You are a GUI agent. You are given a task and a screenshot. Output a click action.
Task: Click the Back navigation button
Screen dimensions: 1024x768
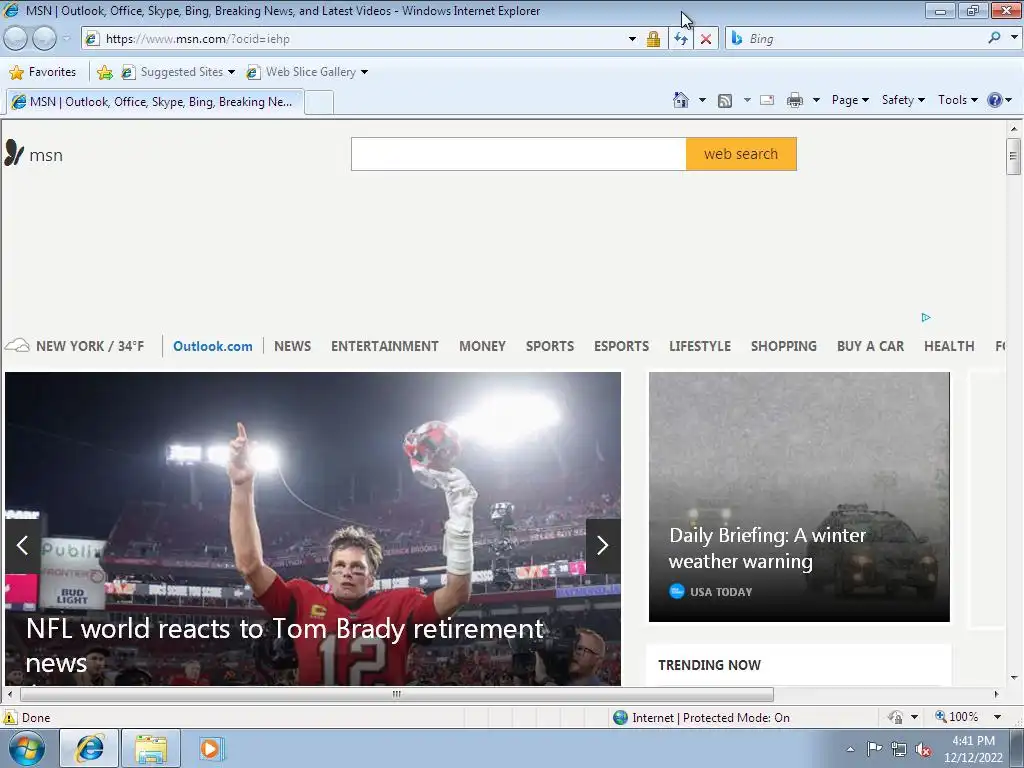pyautogui.click(x=16, y=39)
